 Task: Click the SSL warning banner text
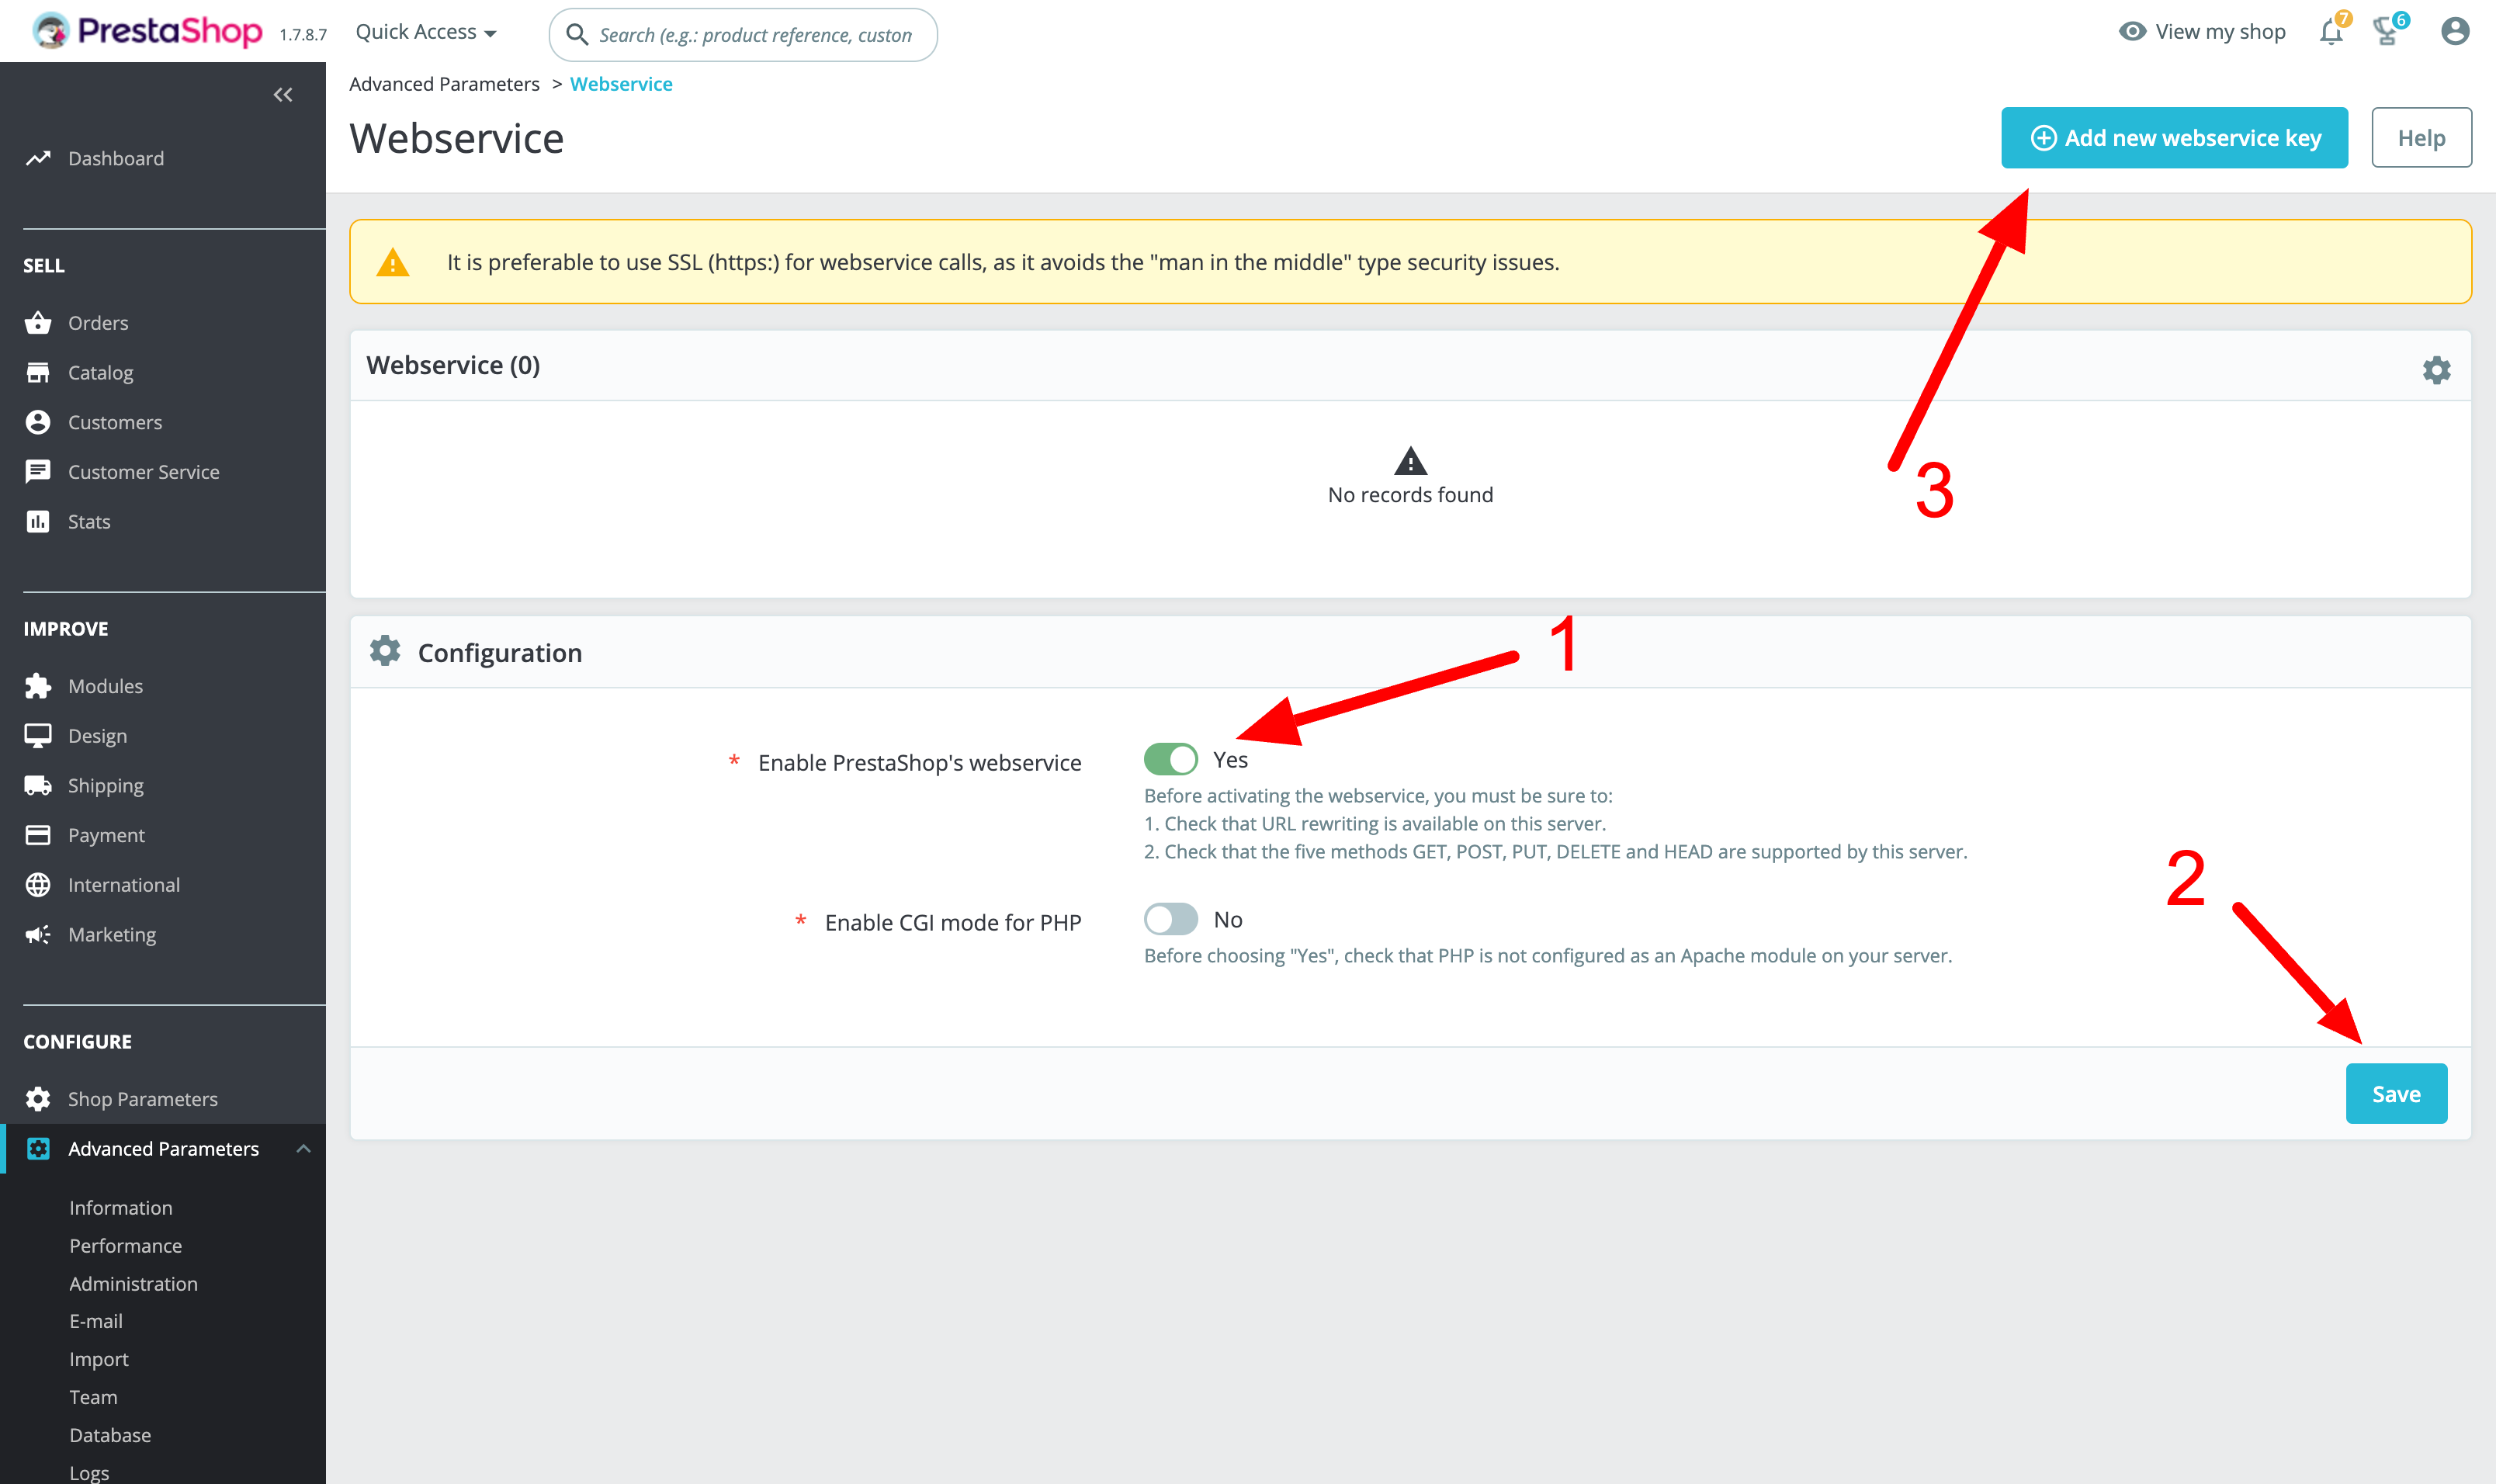[x=1003, y=262]
